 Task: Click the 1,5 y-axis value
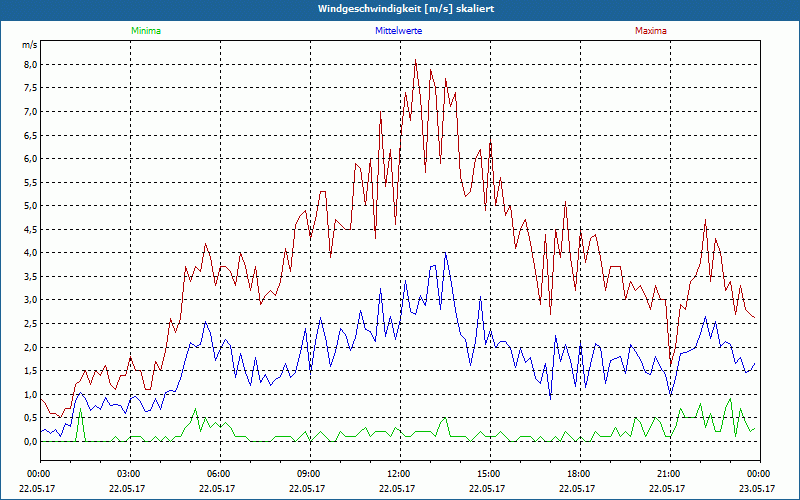pyautogui.click(x=31, y=370)
